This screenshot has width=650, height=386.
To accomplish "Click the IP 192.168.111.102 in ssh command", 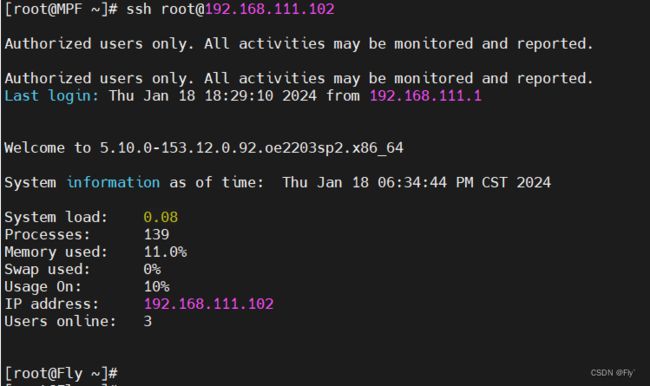I will (x=269, y=9).
